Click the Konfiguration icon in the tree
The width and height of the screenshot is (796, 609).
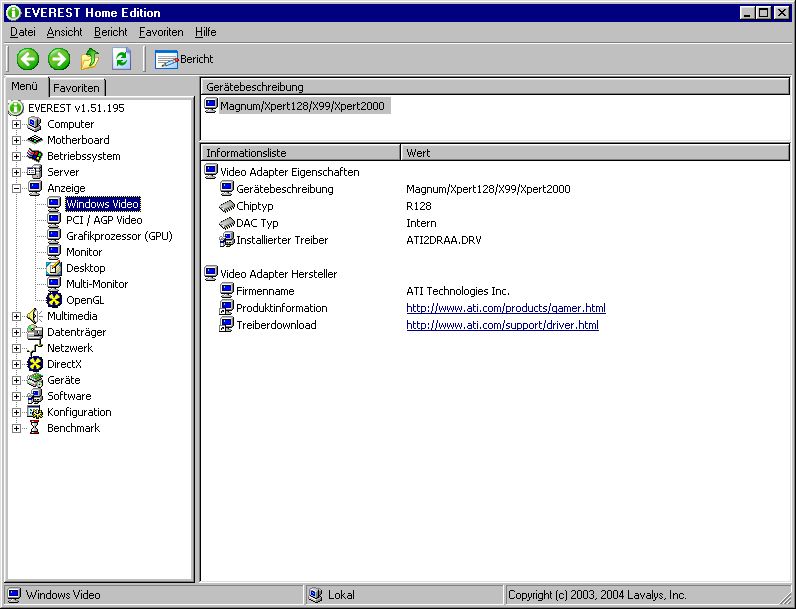[35, 412]
